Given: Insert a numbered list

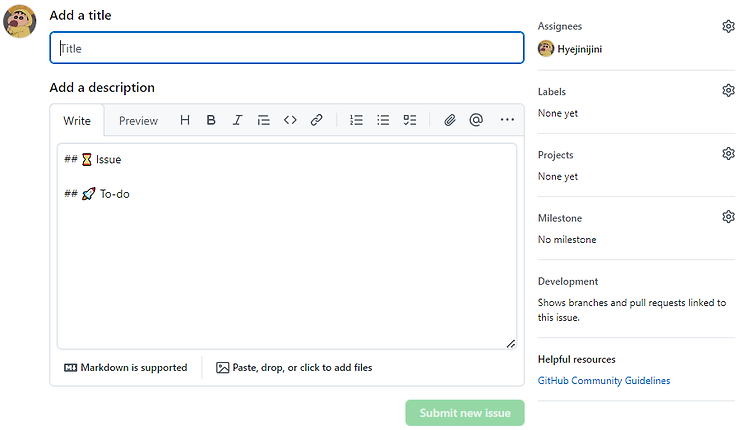Looking at the screenshot, I should [x=356, y=120].
